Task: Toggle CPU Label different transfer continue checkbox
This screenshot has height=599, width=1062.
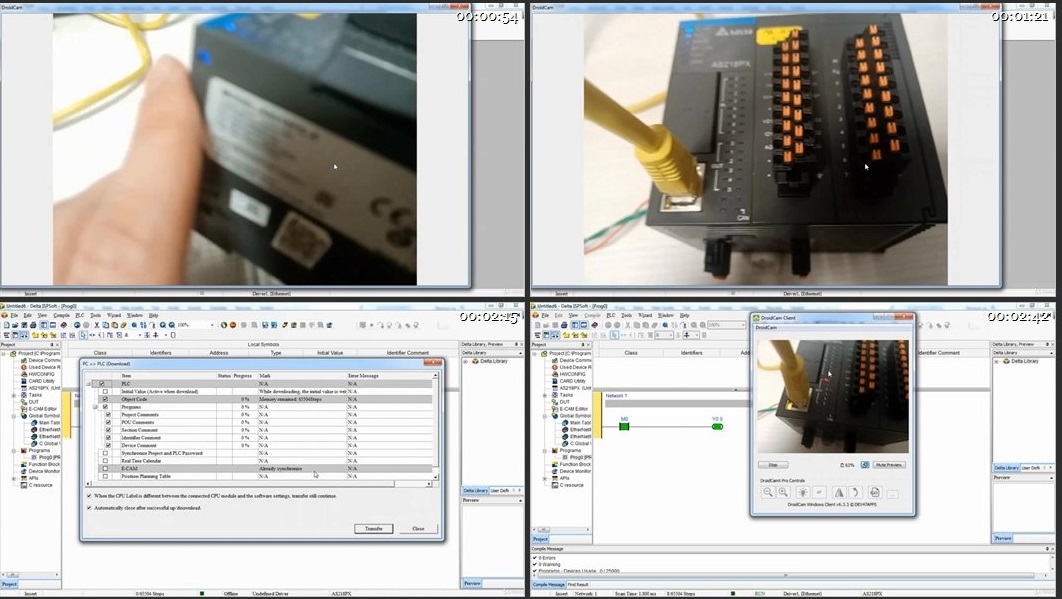Action: [89, 496]
